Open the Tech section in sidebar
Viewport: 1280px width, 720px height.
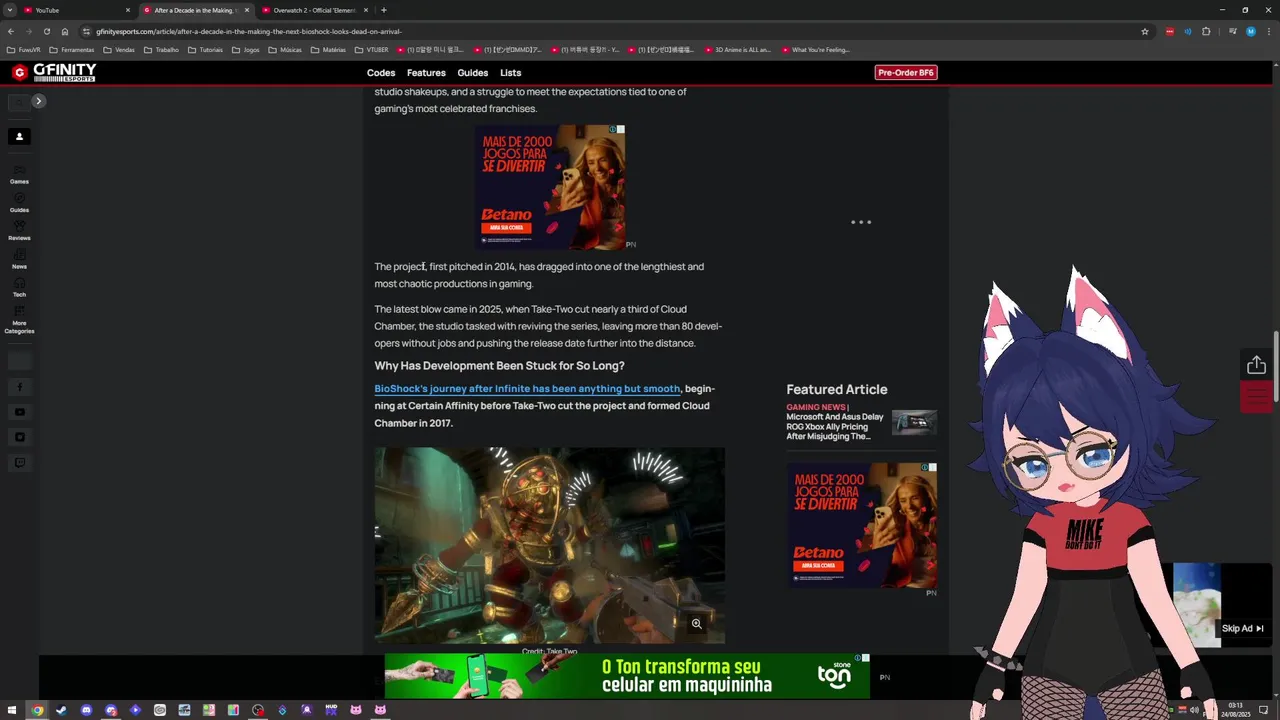[x=19, y=288]
